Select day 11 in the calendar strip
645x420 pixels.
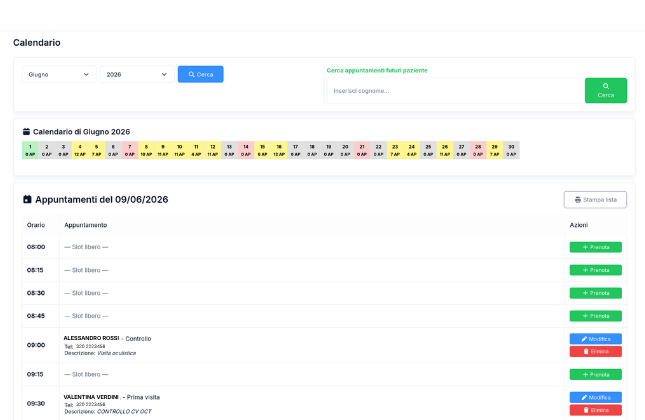[196, 150]
